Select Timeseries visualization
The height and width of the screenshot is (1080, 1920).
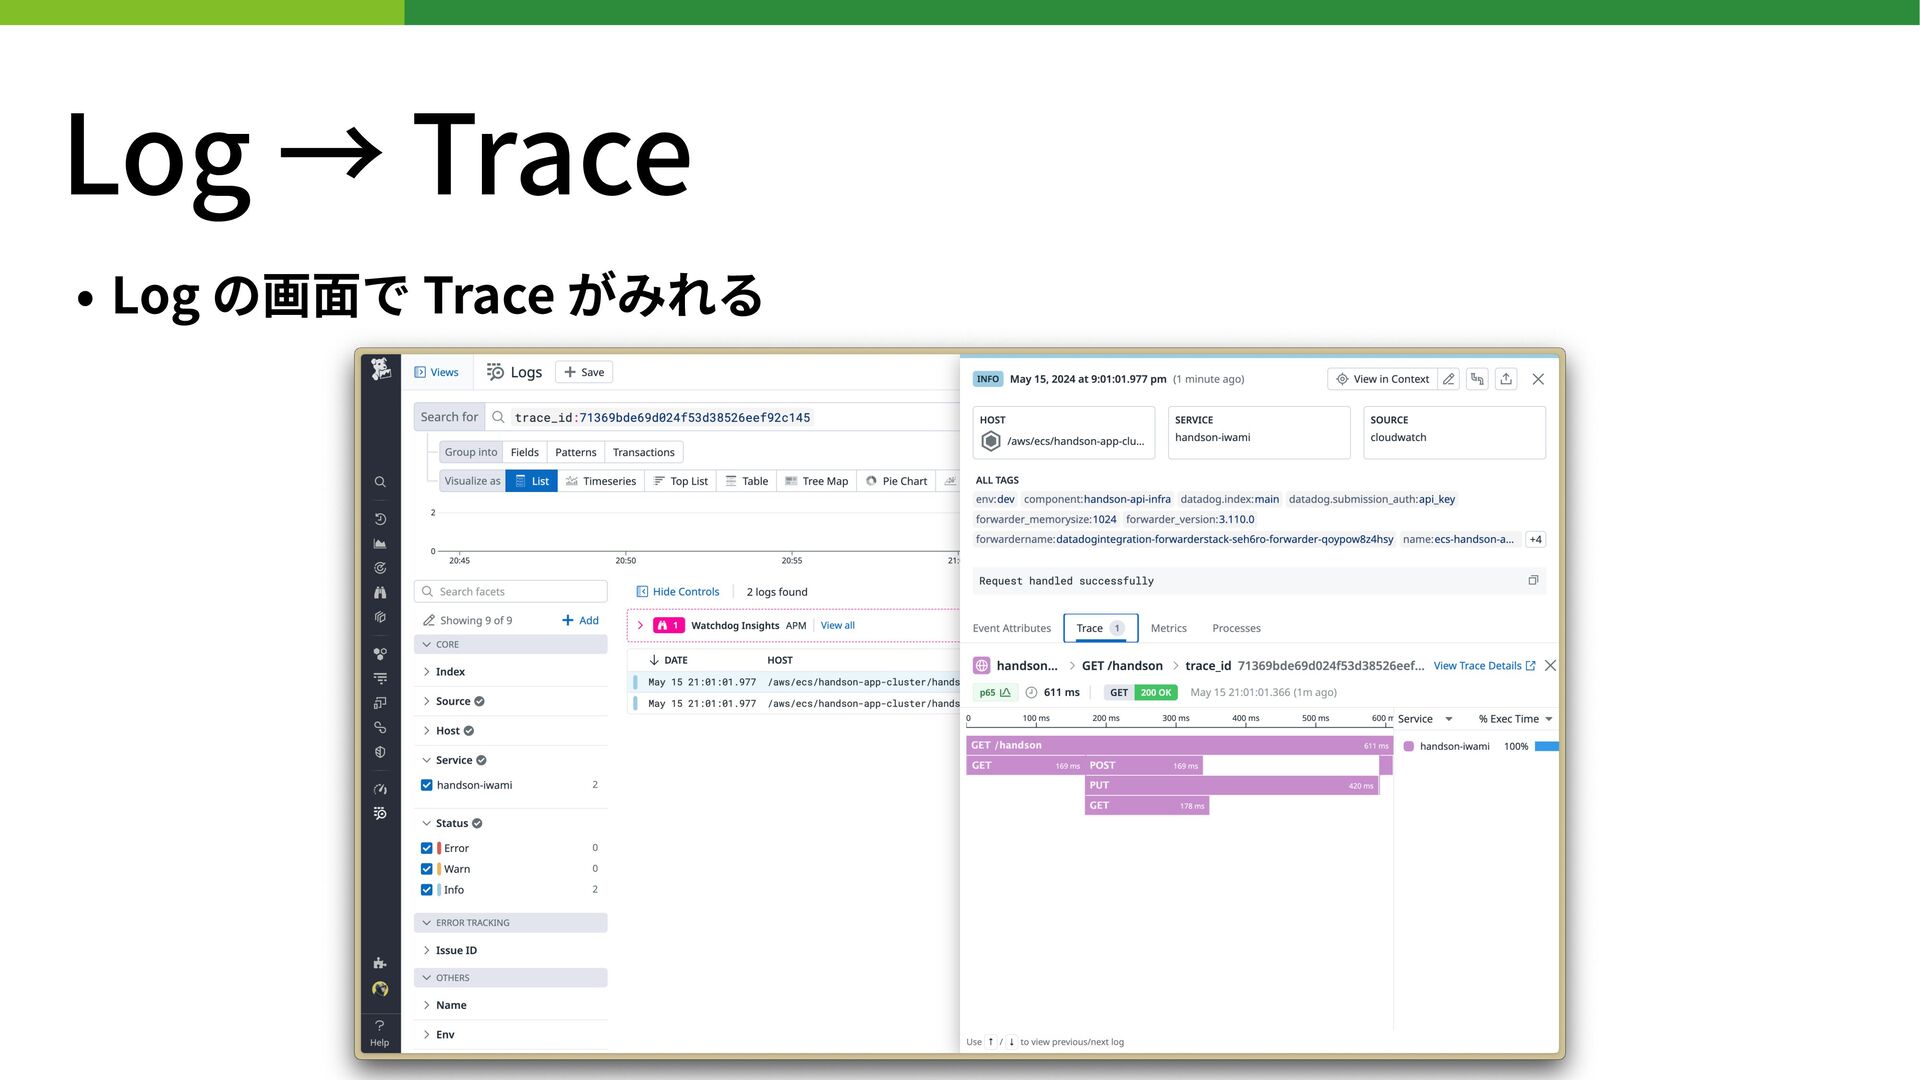point(600,481)
